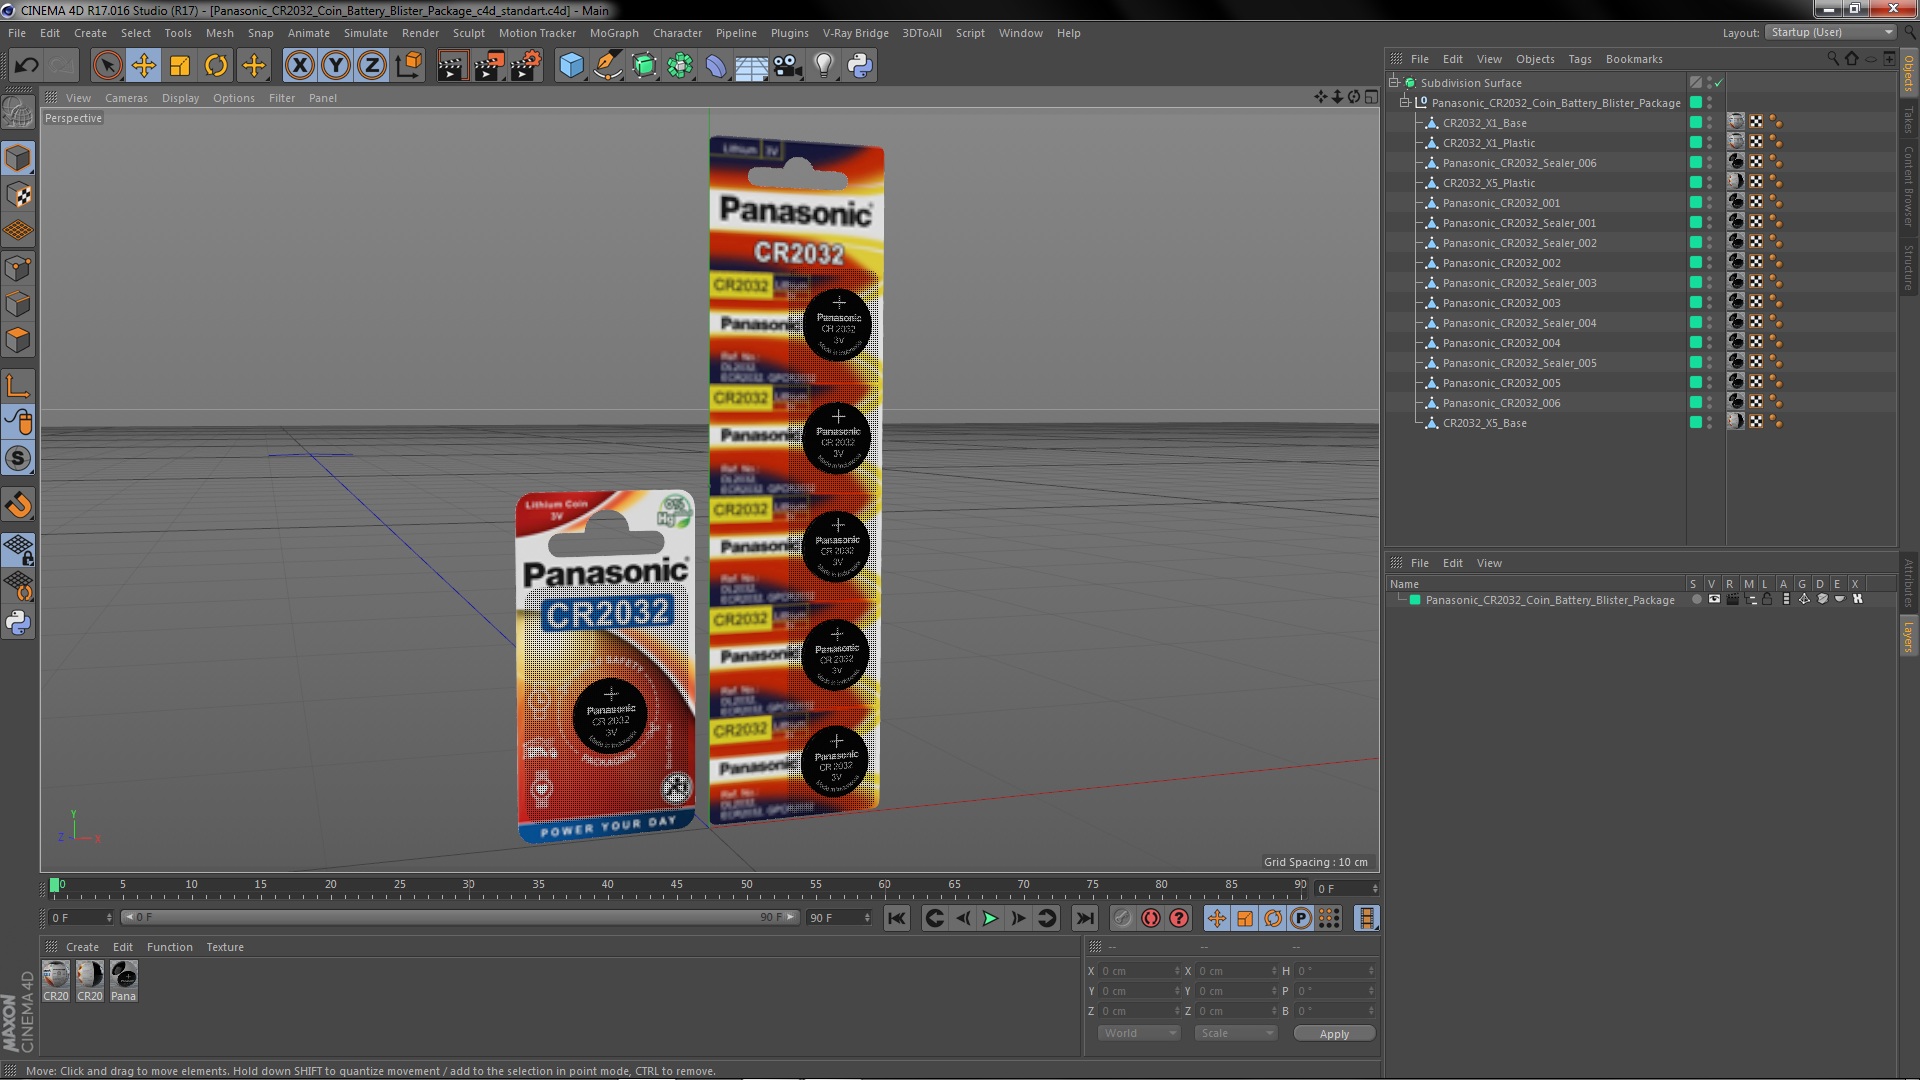
Task: Collapse Panasonic_CR2032_Coin_Battery_Blister_Package group
Action: pos(1404,102)
